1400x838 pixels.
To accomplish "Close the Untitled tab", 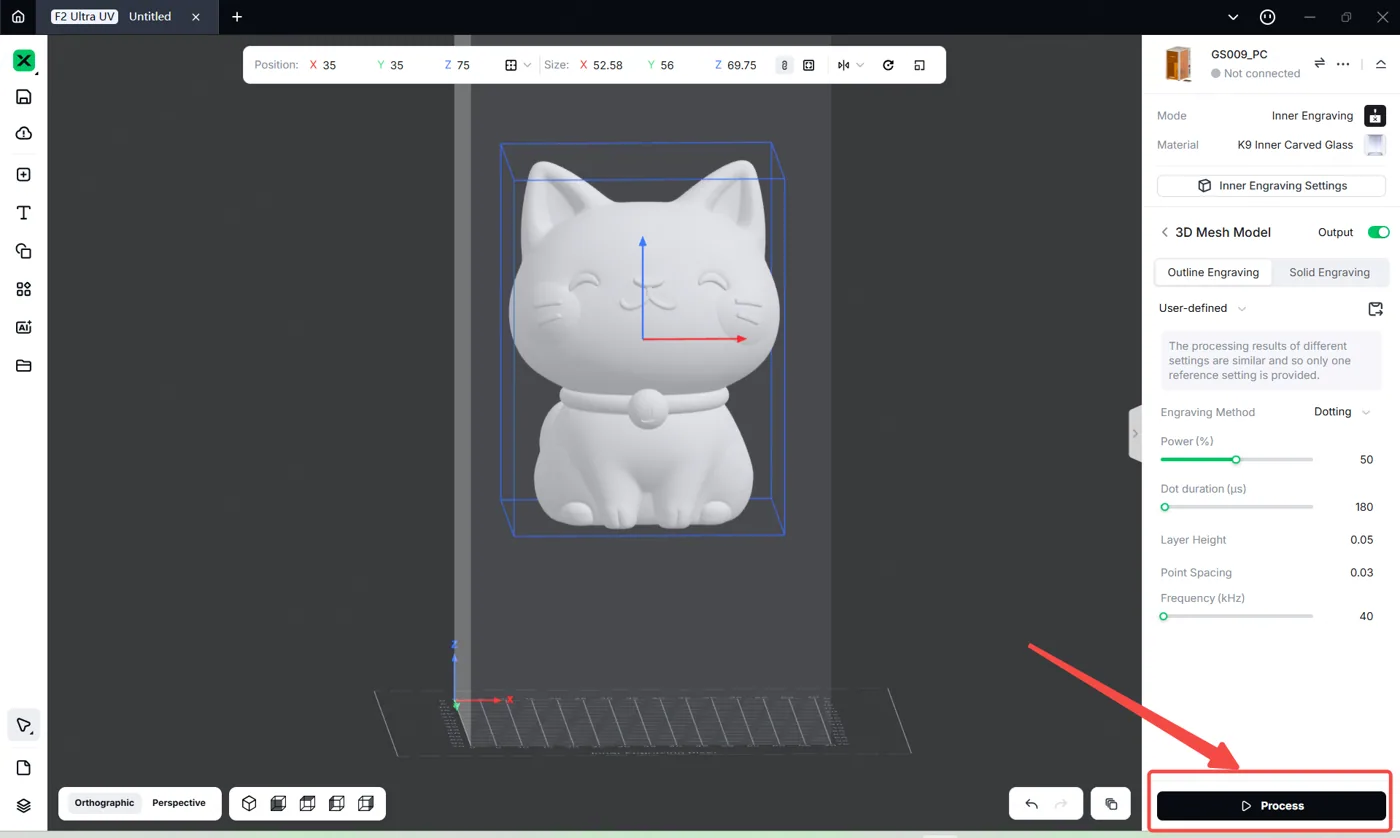I will 198,17.
